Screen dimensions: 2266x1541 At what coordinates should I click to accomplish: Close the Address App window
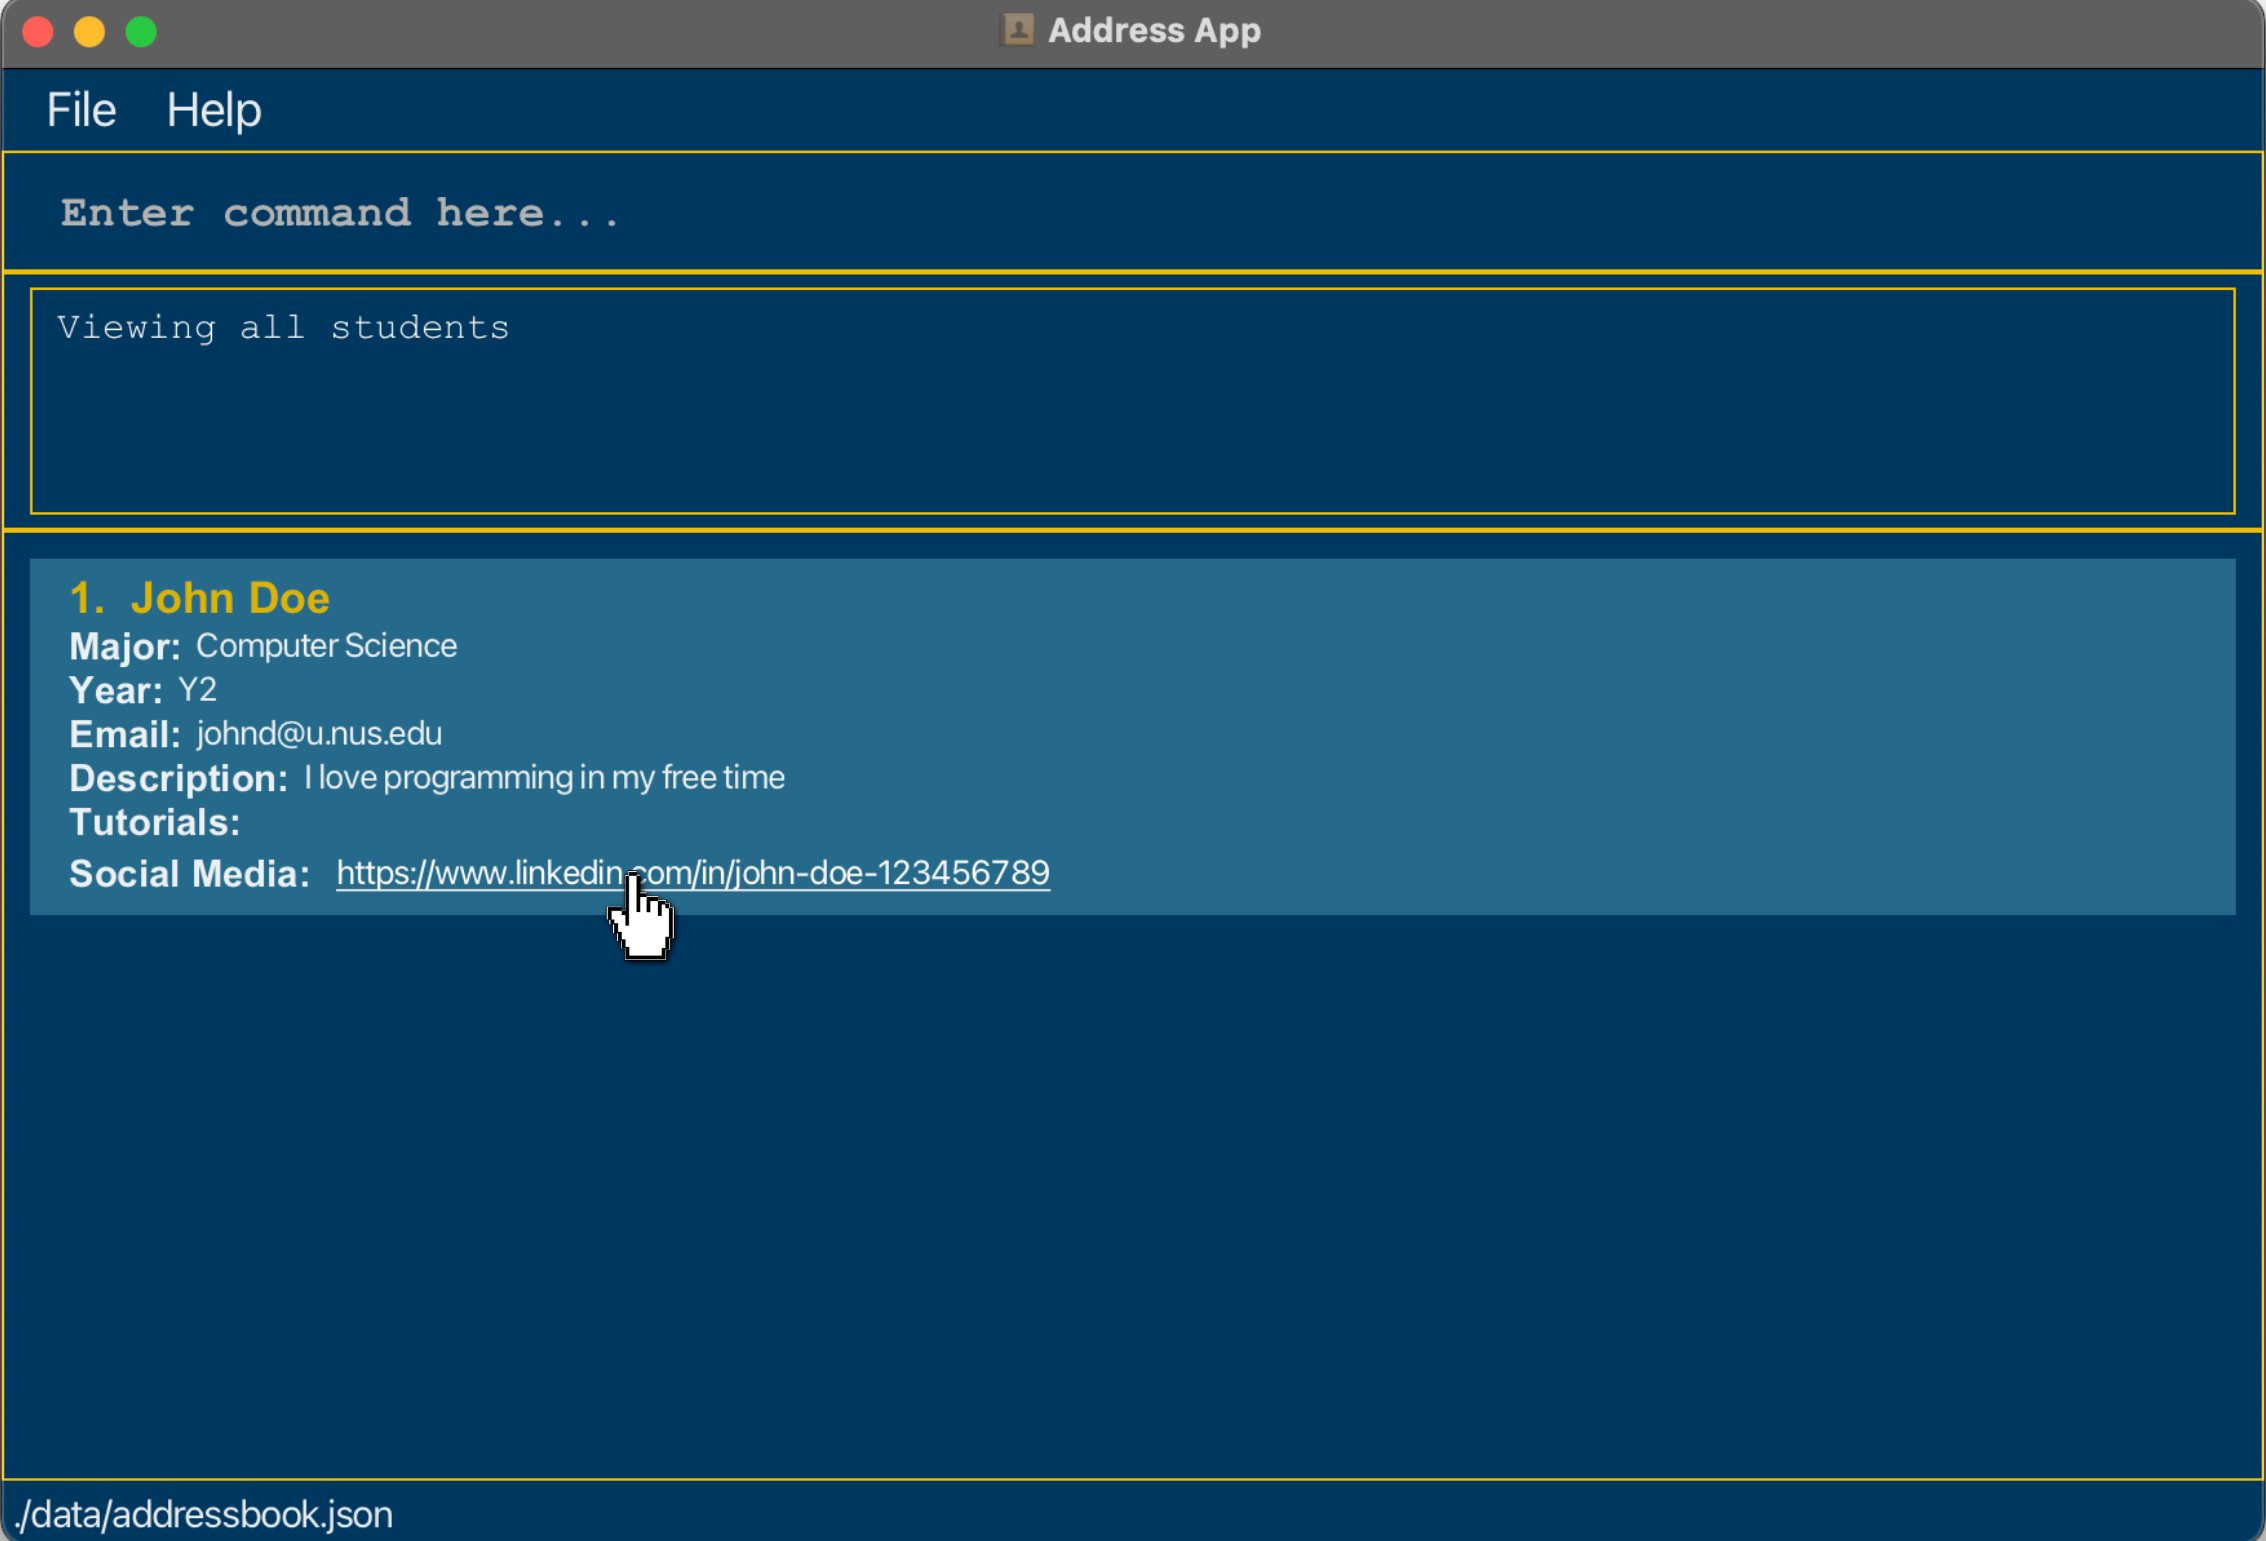pyautogui.click(x=38, y=32)
